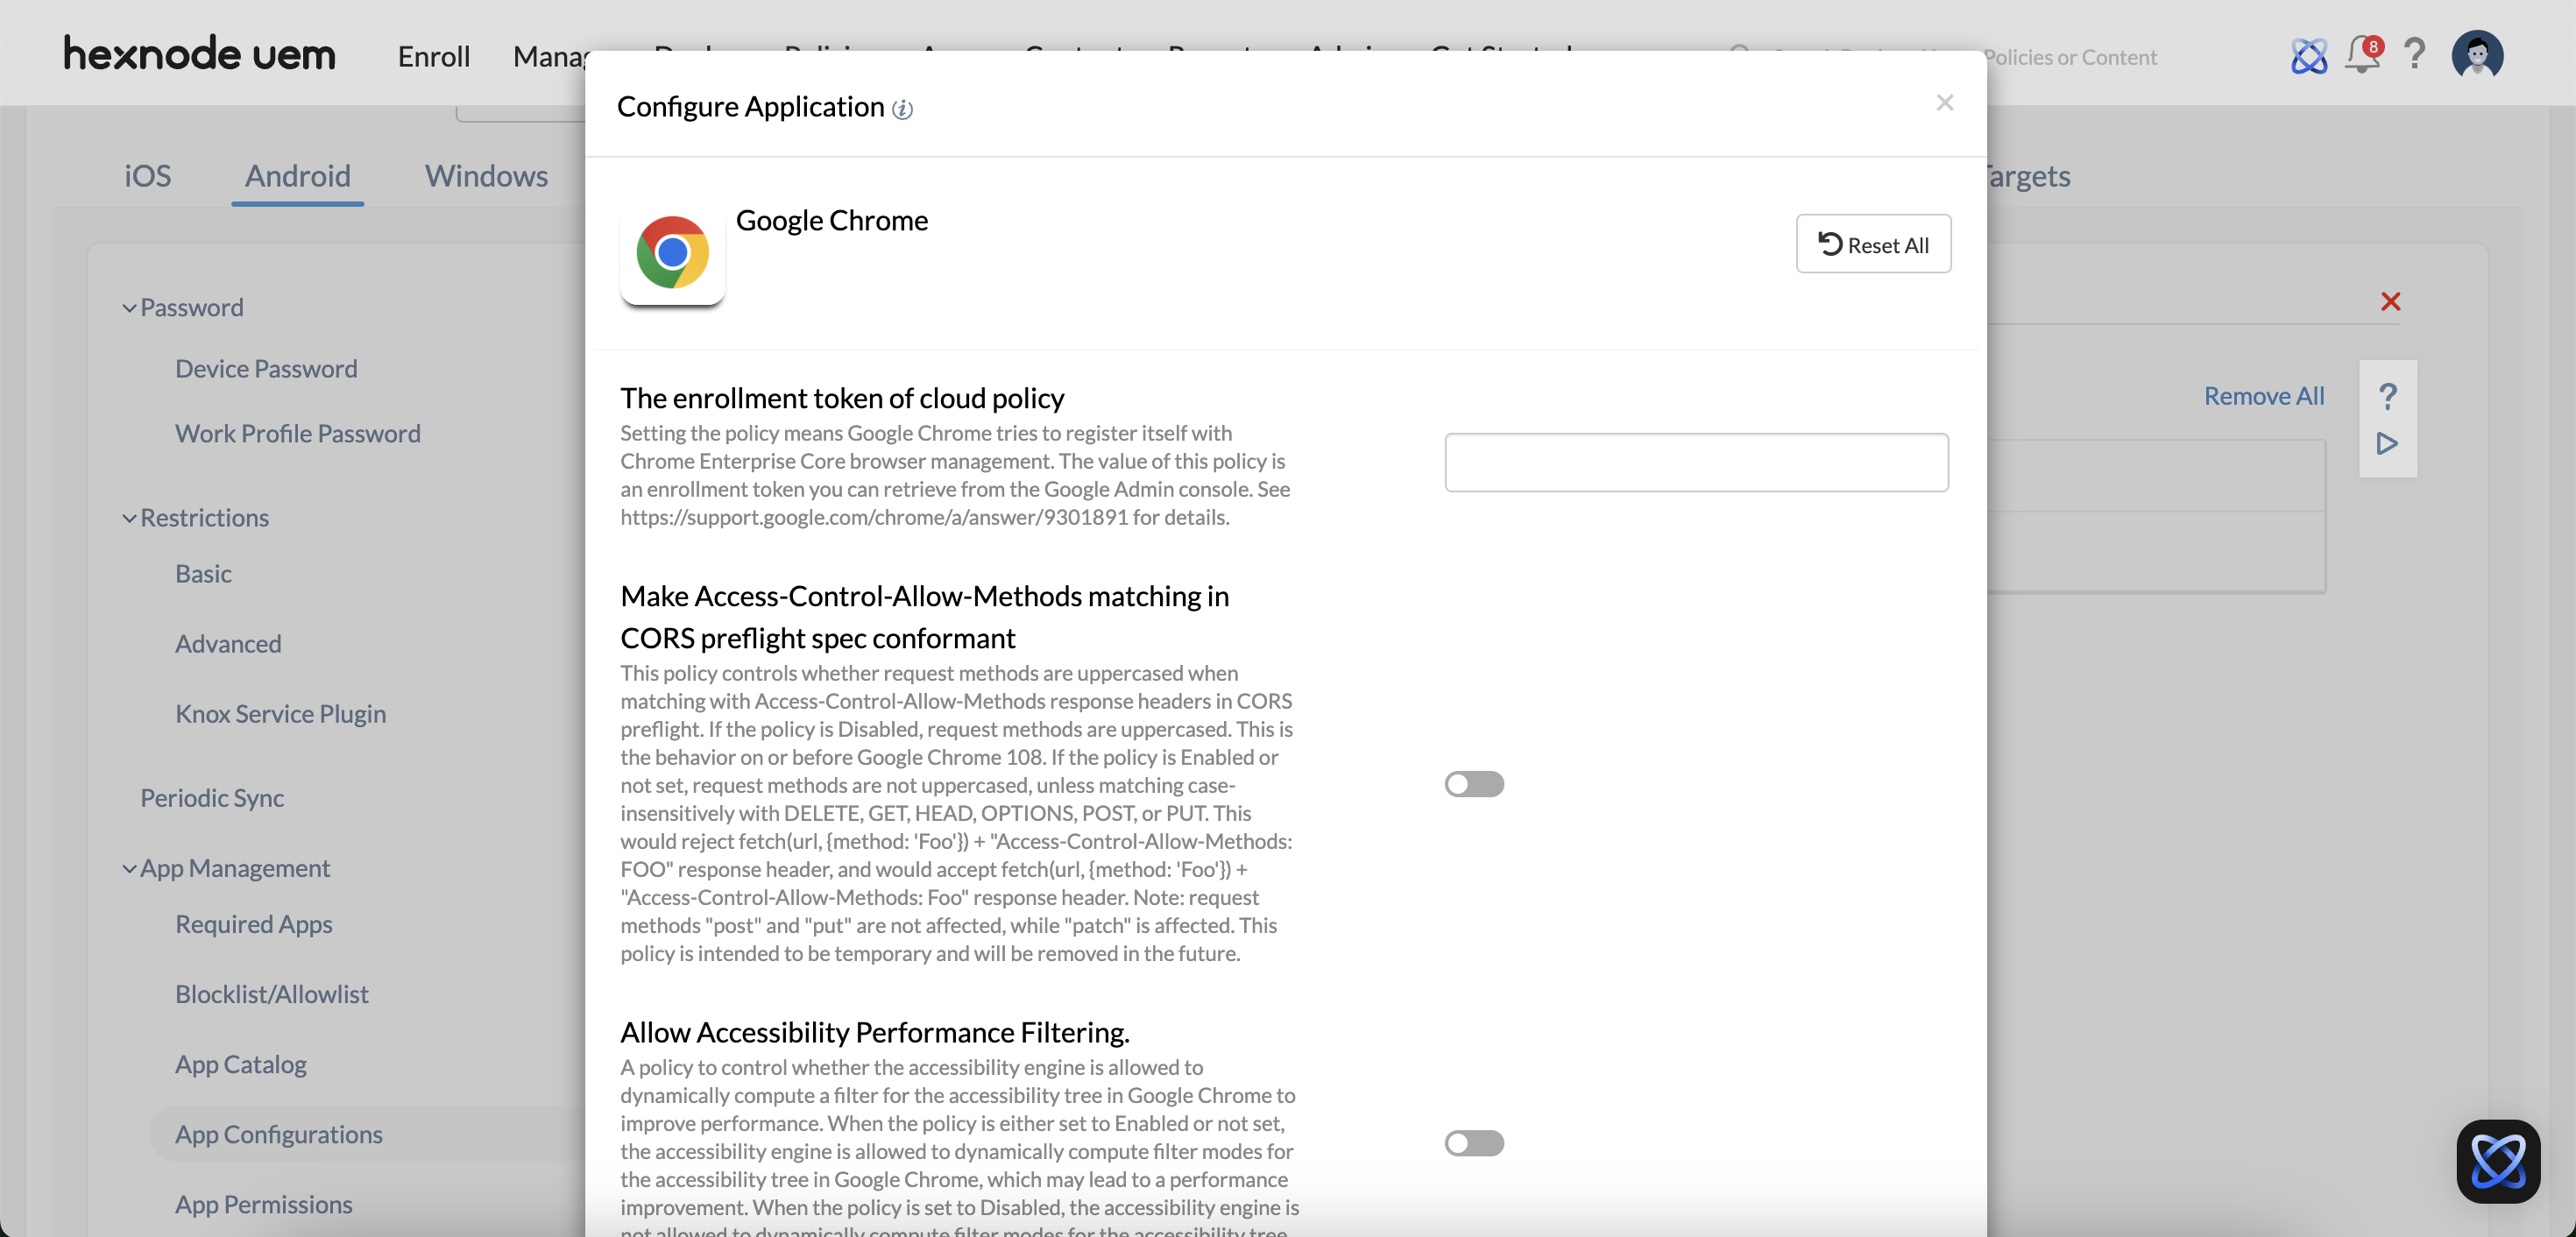Click 'Allow Accessibility Performance Filtering.' heading
2576x1237 pixels.
[x=874, y=1032]
